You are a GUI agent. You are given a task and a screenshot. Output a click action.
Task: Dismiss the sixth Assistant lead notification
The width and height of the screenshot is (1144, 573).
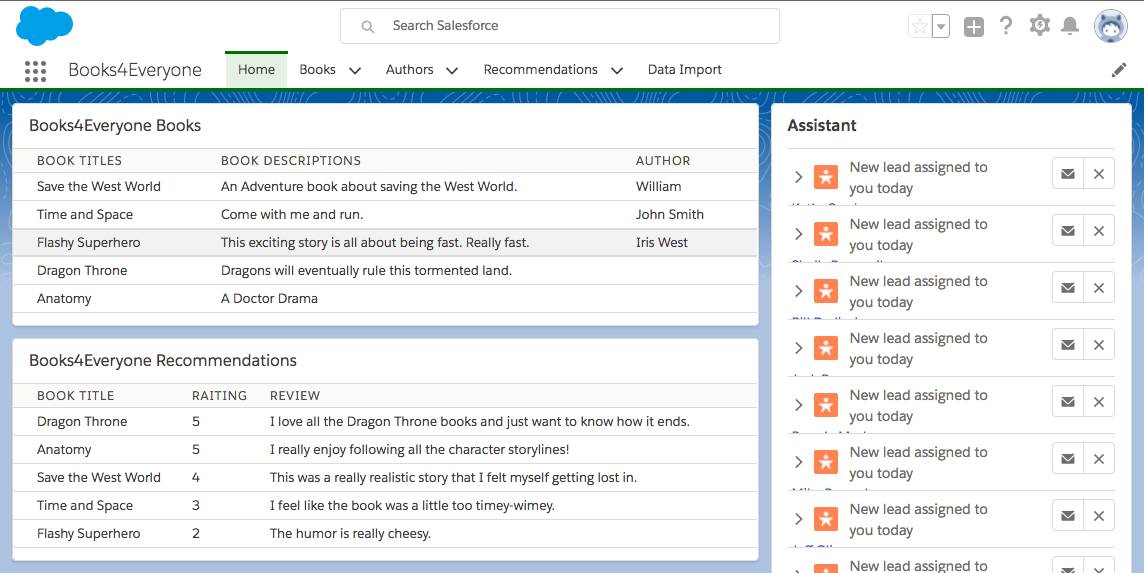pyautogui.click(x=1099, y=458)
